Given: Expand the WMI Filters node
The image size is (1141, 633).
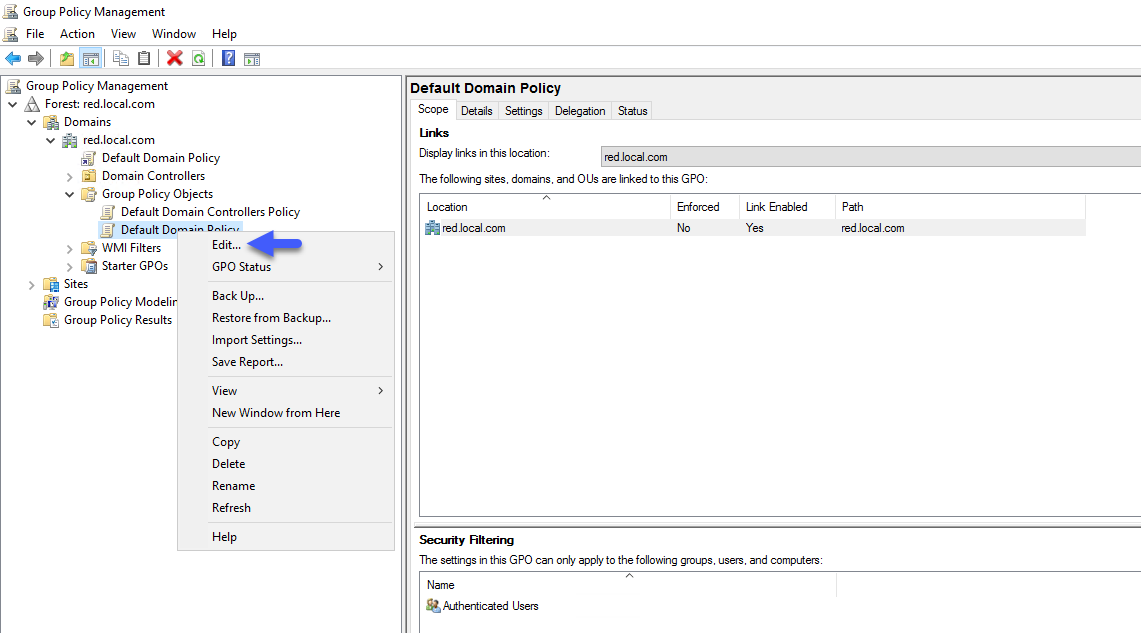Looking at the screenshot, I should (x=70, y=249).
